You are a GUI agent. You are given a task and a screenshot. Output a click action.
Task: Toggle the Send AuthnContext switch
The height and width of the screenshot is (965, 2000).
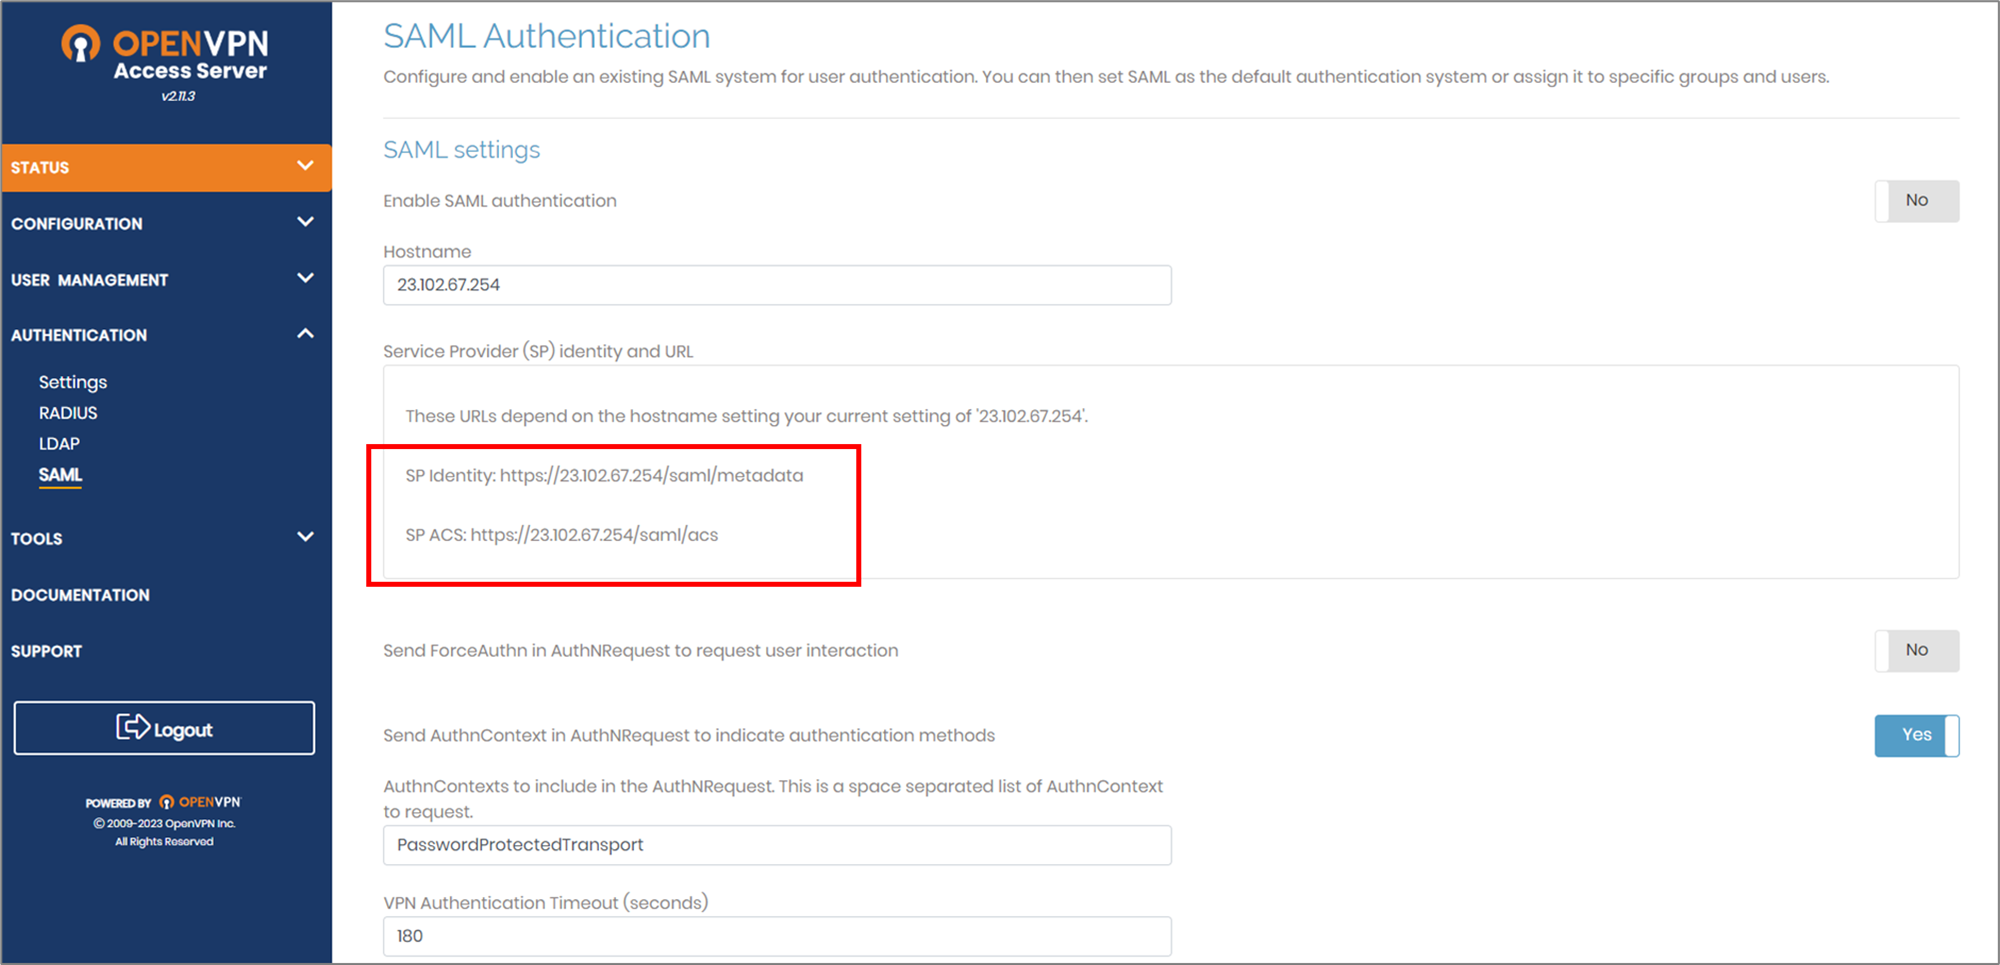1916,736
